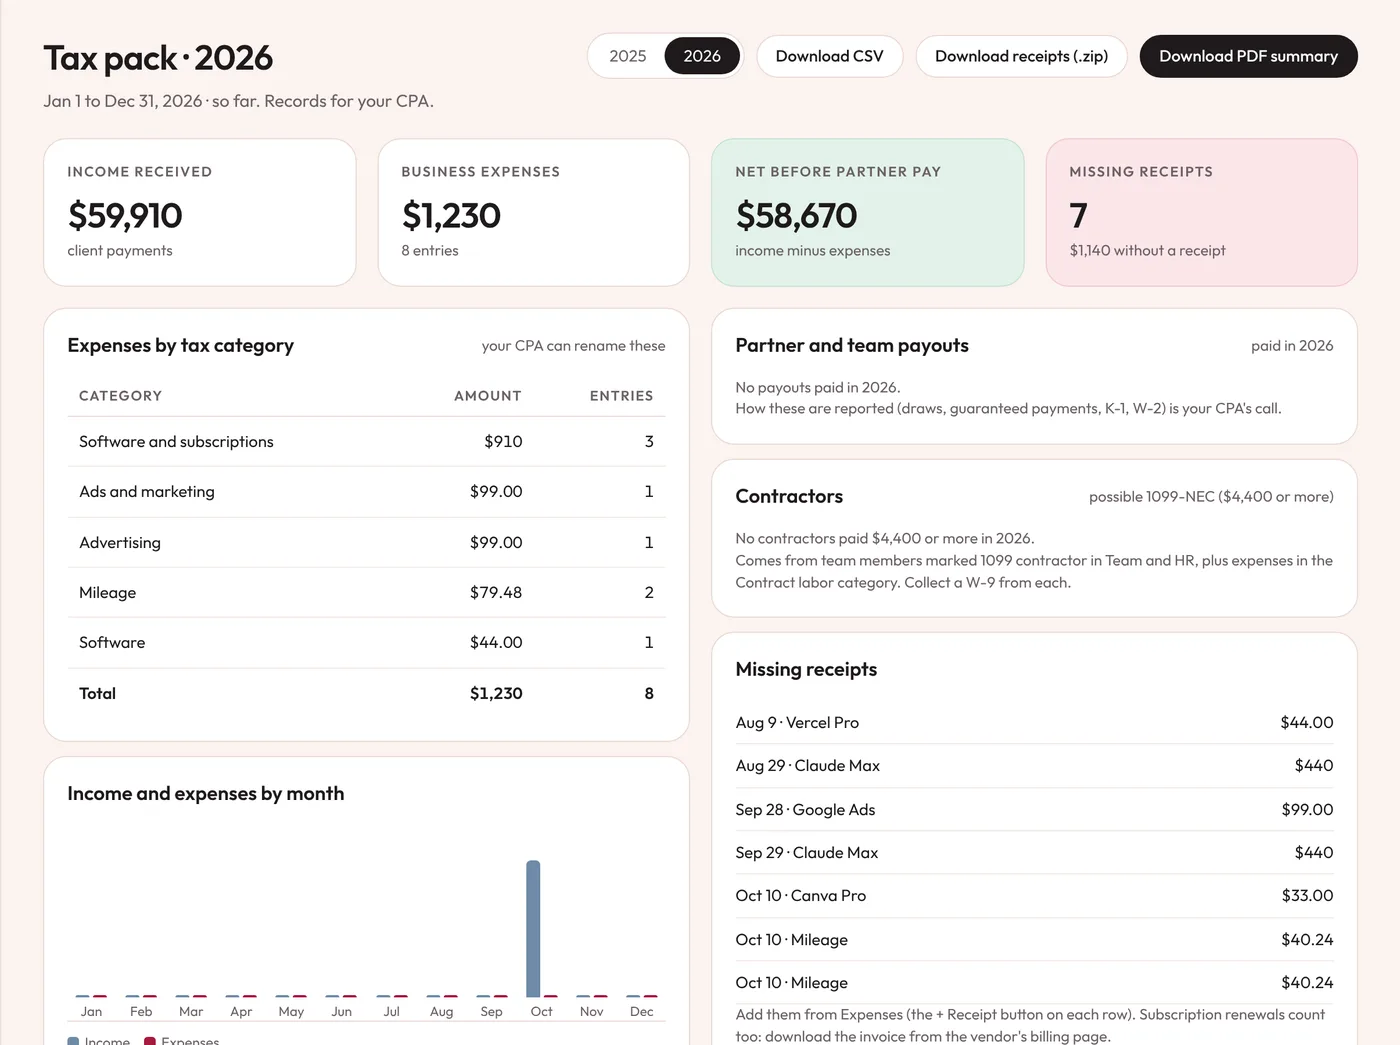1400x1045 pixels.
Task: Open the Aug 29 Claude Max missing receipt
Action: (1034, 766)
